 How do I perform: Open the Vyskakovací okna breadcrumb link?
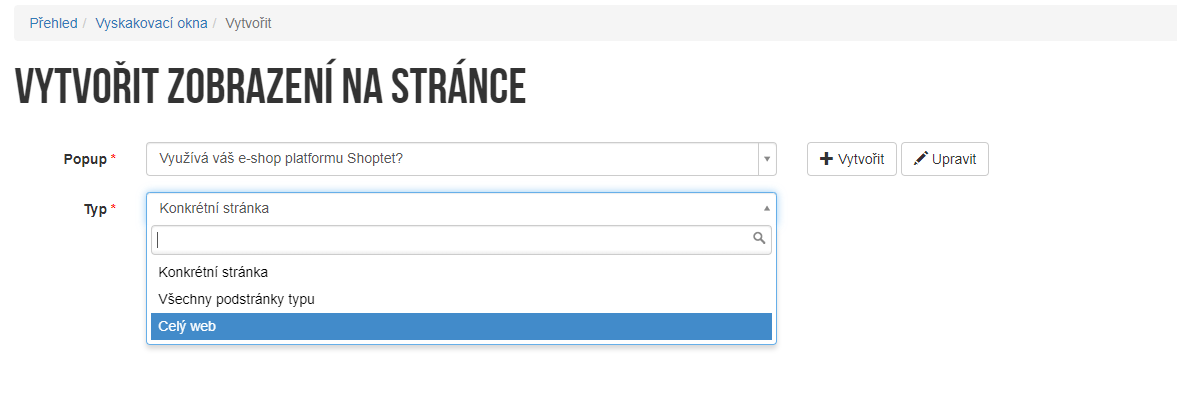coord(151,23)
